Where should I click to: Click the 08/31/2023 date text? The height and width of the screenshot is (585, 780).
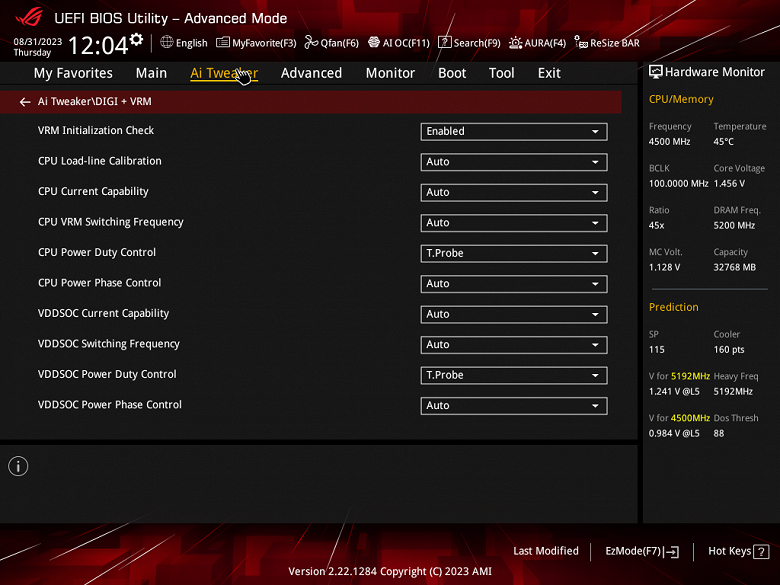[38, 42]
